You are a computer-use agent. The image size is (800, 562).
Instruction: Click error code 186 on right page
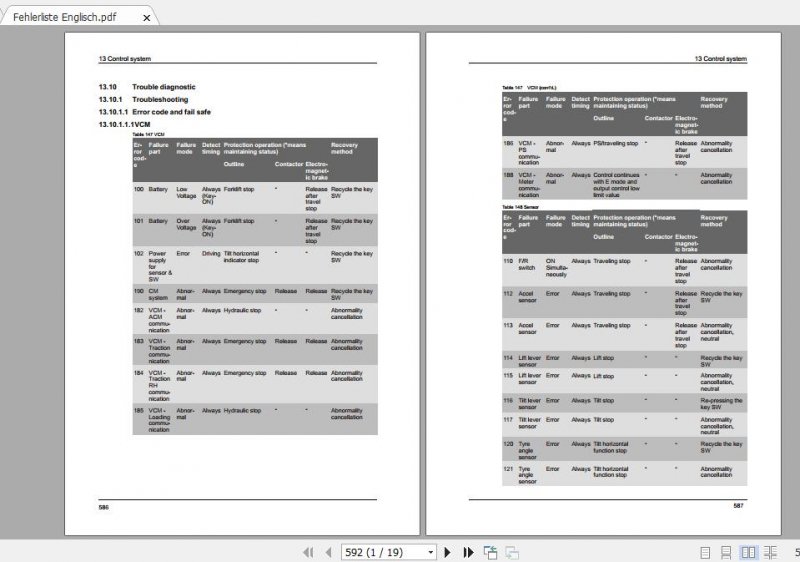point(508,144)
